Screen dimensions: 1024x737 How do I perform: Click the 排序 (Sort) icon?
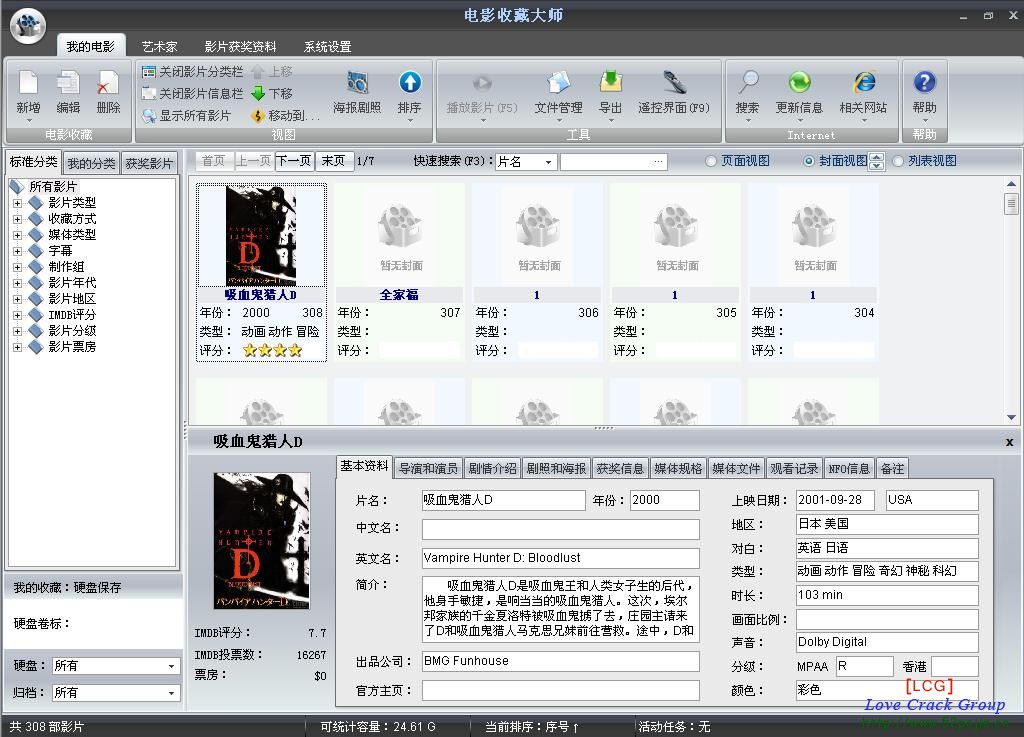tap(409, 85)
